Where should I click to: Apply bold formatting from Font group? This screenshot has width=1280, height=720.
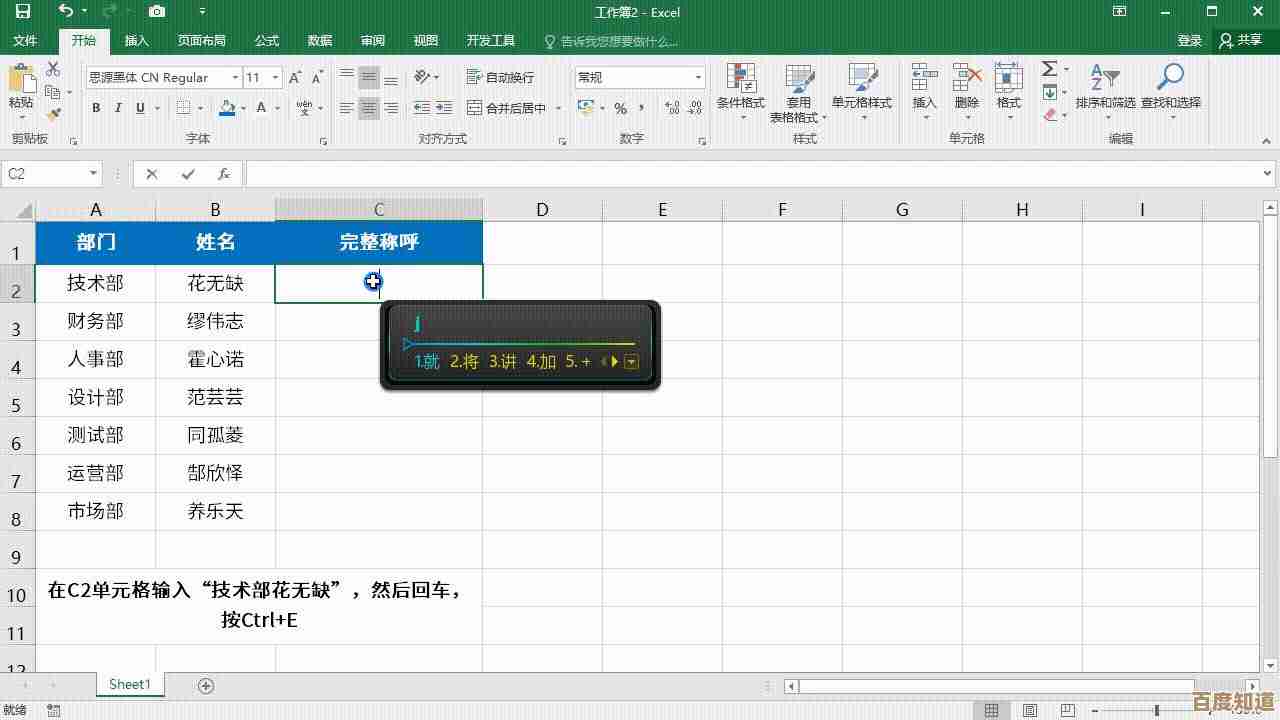coord(96,108)
